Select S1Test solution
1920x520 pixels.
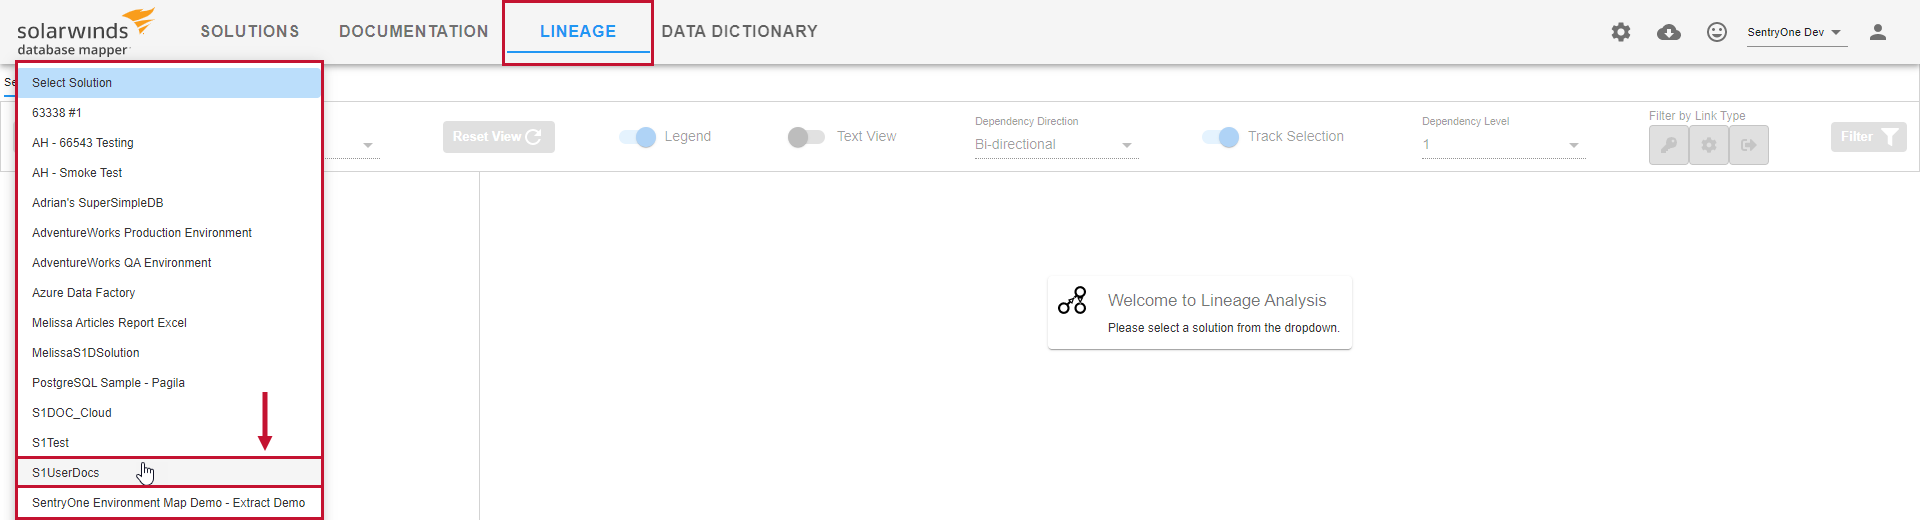click(x=169, y=443)
